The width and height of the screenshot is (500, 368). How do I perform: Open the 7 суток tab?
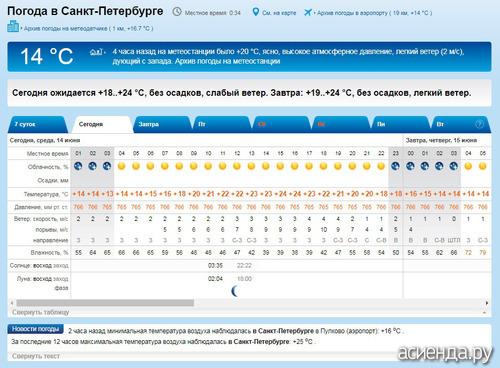[x=37, y=124]
